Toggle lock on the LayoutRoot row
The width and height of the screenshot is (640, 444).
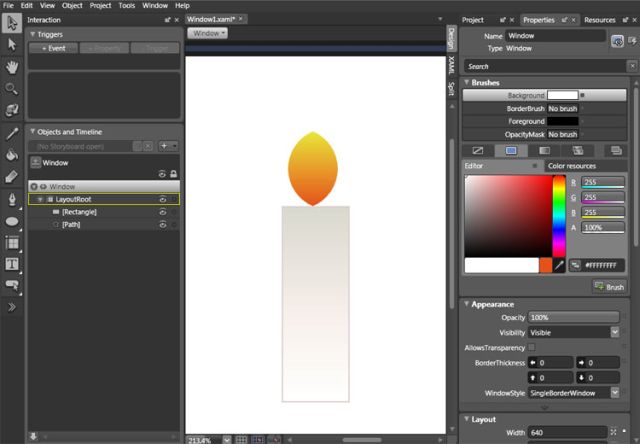pos(174,199)
